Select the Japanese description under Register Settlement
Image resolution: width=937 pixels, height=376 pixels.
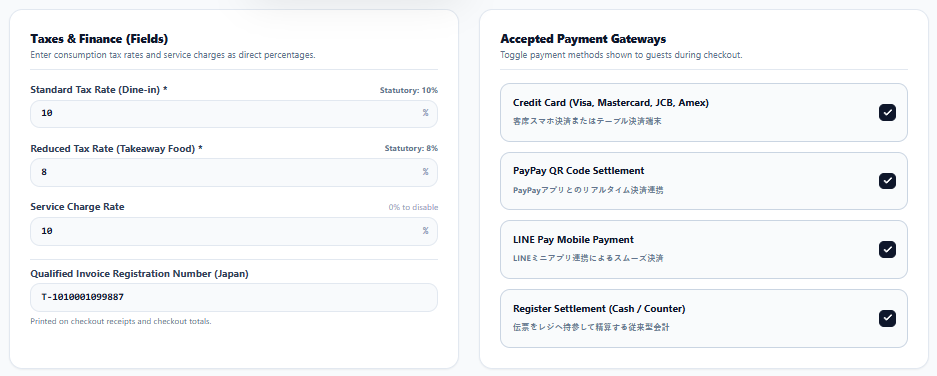tap(591, 328)
